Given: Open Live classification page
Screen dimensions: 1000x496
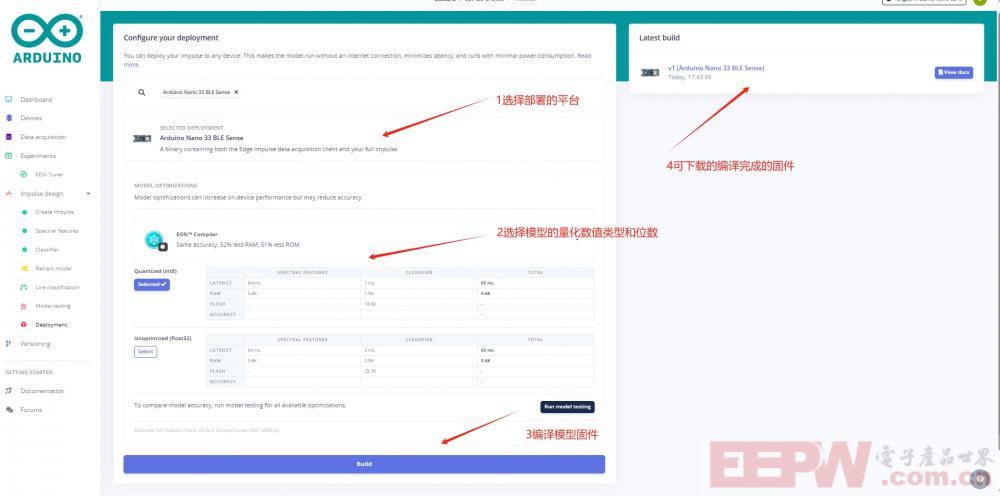Looking at the screenshot, I should pos(57,287).
